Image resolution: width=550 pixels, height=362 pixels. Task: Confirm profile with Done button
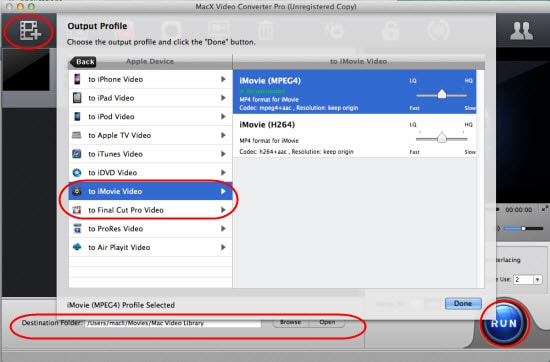click(x=463, y=303)
